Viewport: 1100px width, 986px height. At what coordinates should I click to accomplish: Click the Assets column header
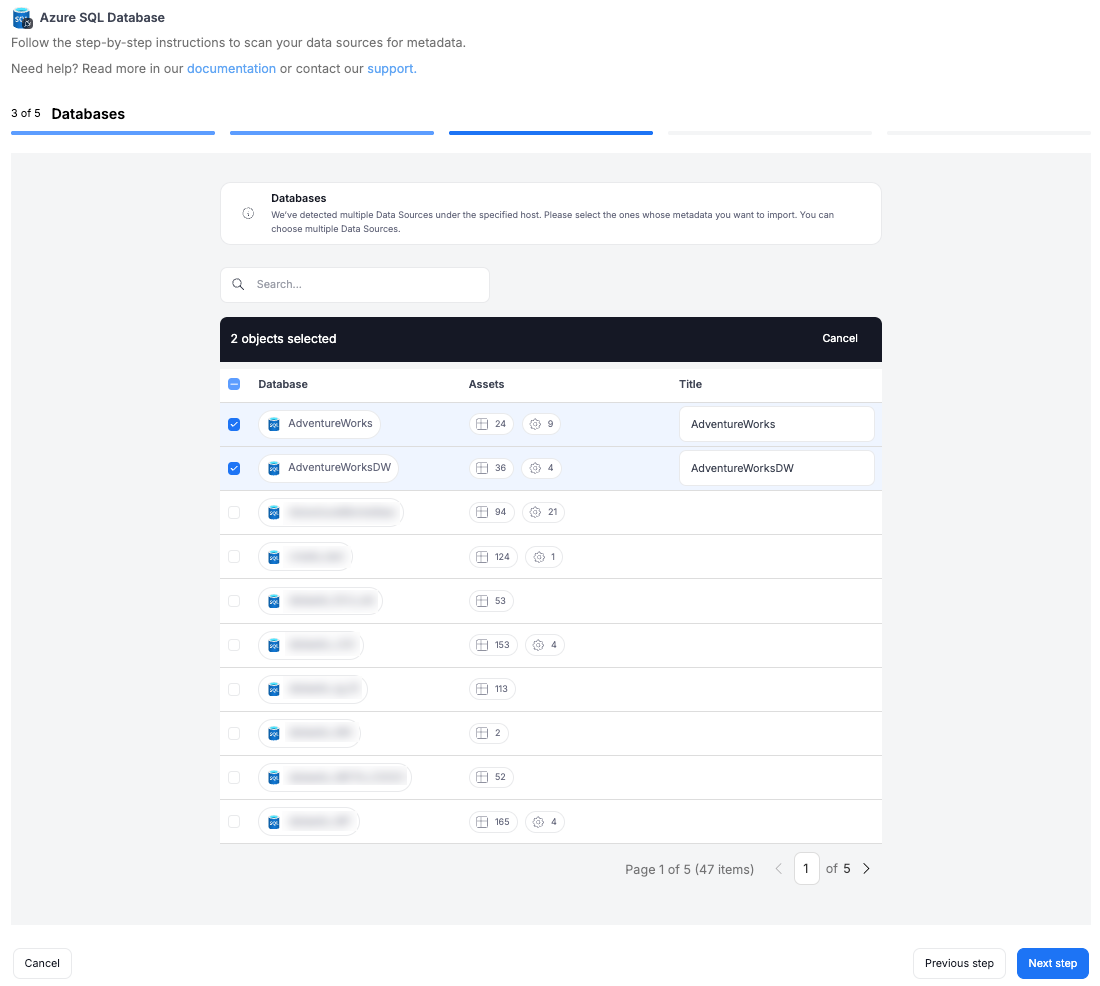tap(486, 384)
